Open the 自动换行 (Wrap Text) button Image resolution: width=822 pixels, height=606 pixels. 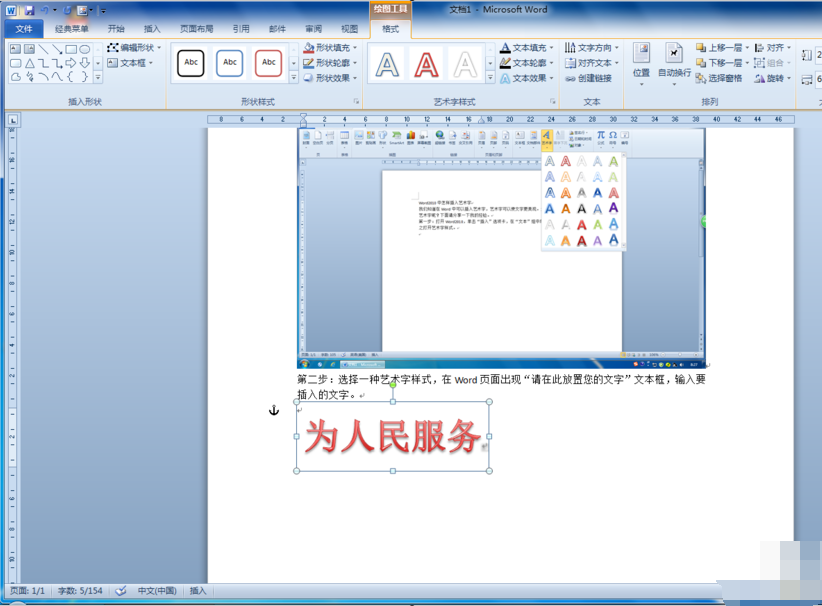[674, 63]
